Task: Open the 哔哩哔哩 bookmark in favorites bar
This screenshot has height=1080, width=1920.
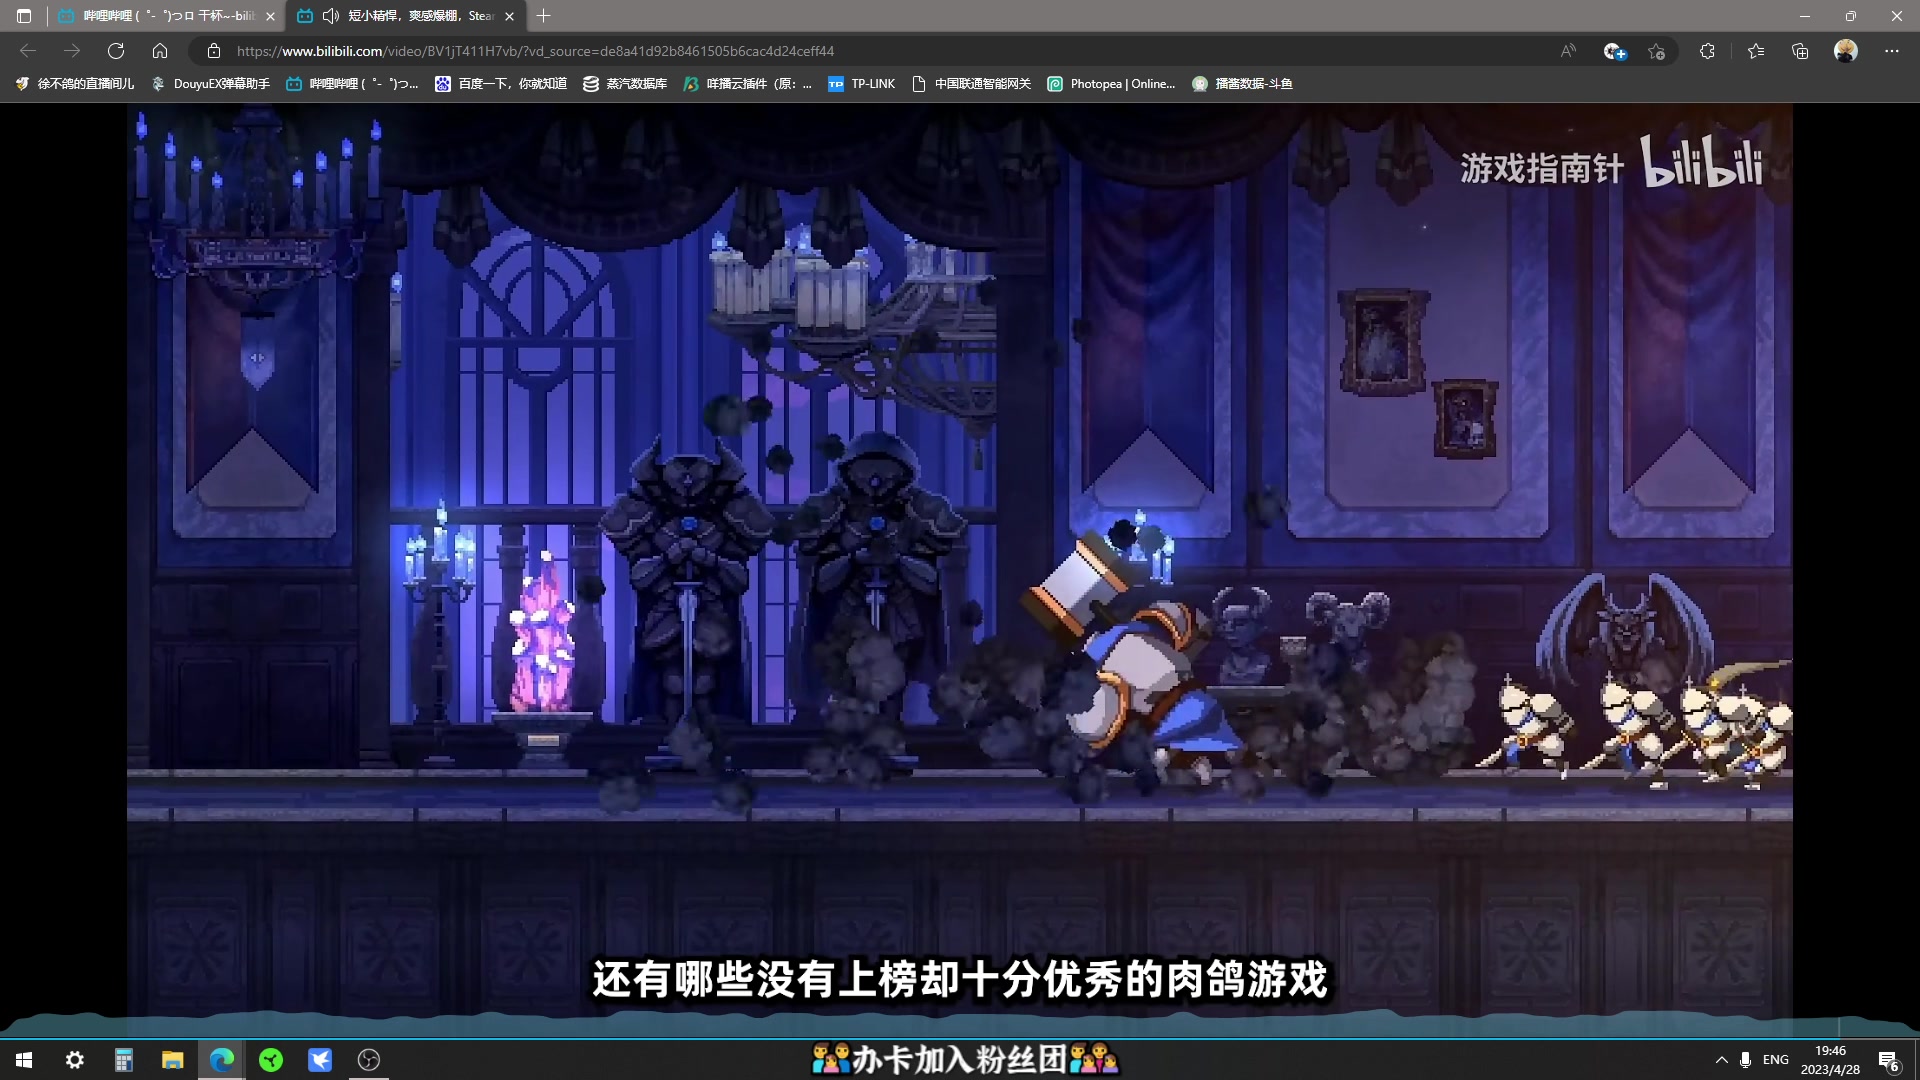Action: tap(352, 84)
